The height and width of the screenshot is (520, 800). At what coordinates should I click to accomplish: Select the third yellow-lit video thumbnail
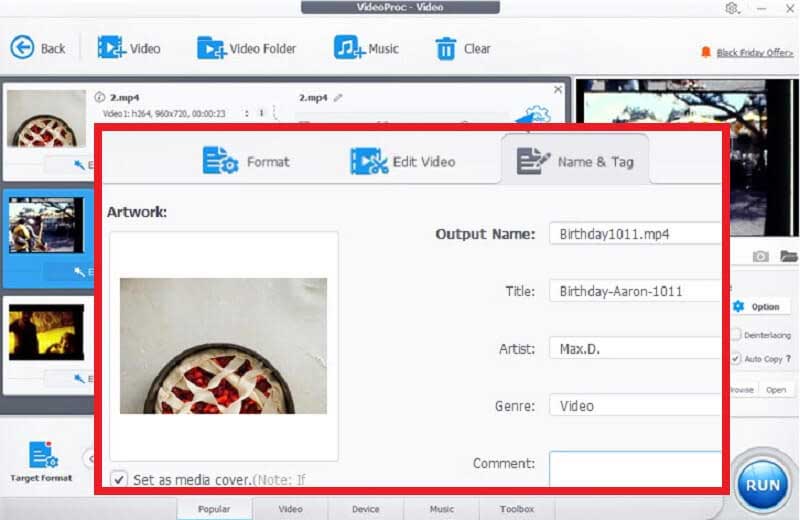(x=46, y=332)
